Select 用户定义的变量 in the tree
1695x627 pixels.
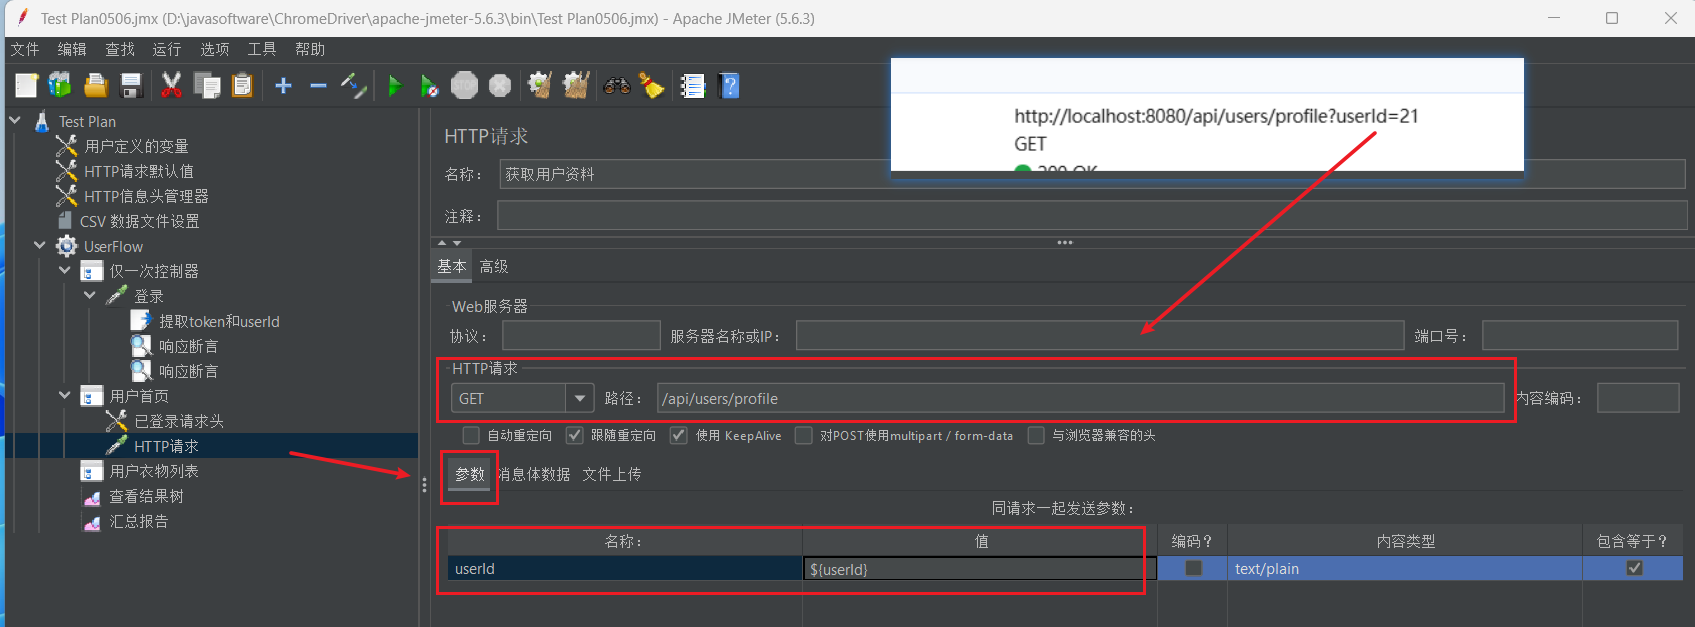pos(136,146)
